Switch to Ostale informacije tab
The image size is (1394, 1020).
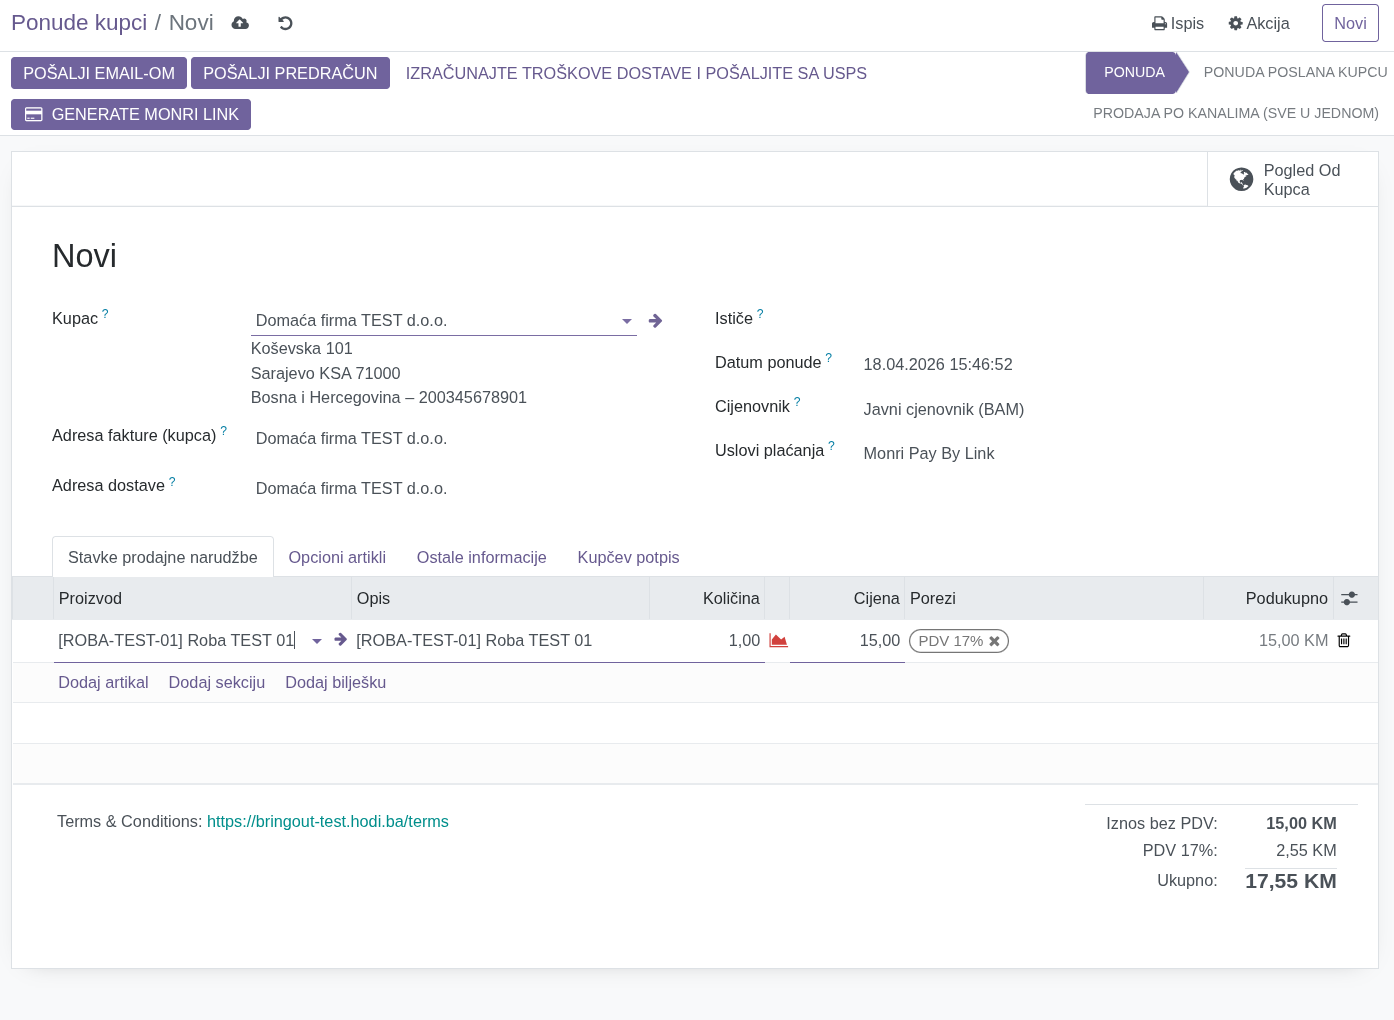point(481,557)
